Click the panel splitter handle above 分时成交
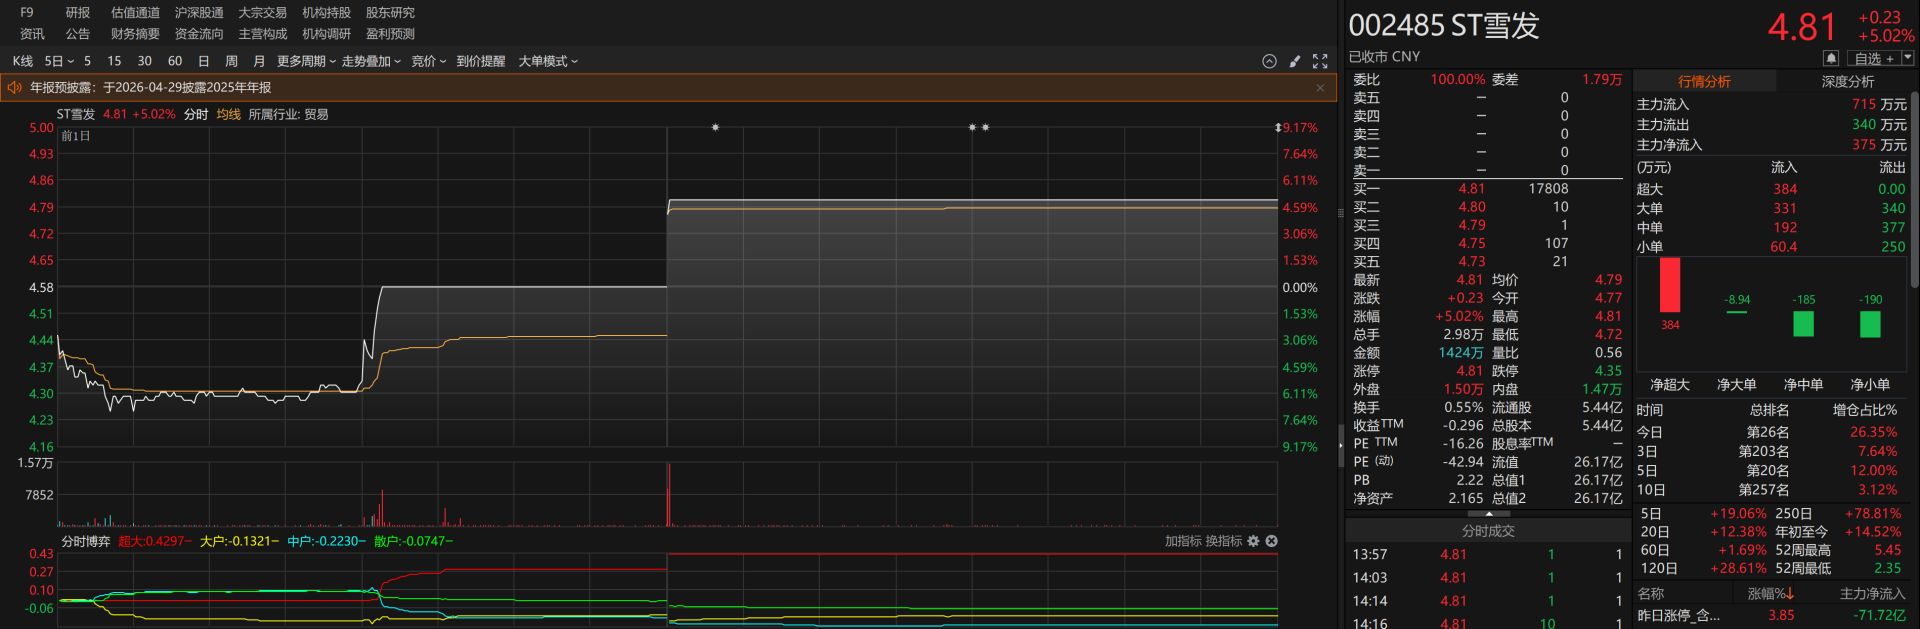The width and height of the screenshot is (1920, 629). click(x=1489, y=514)
